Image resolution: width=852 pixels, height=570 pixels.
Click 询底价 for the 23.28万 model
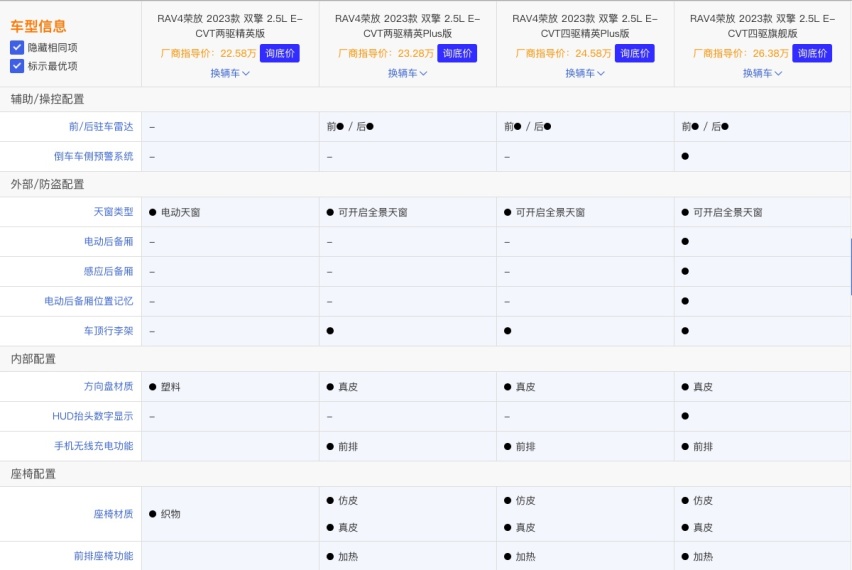pos(457,53)
